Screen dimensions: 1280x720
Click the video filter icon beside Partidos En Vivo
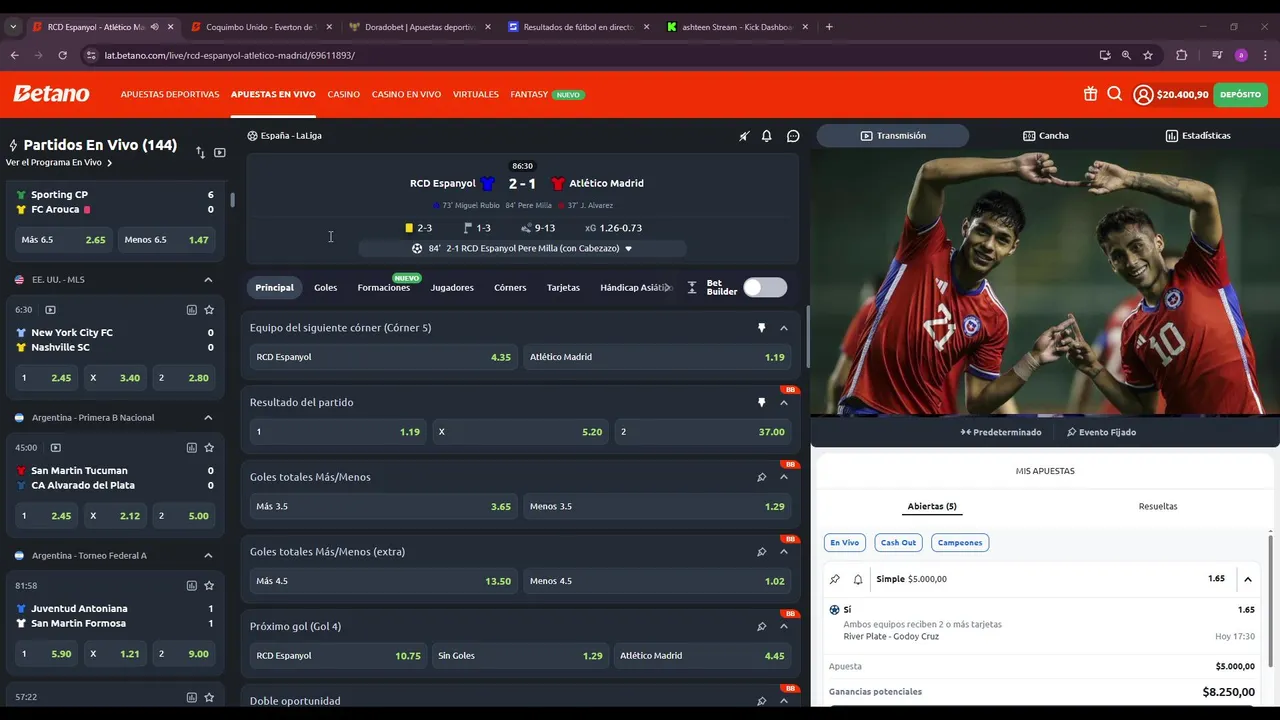pyautogui.click(x=220, y=153)
